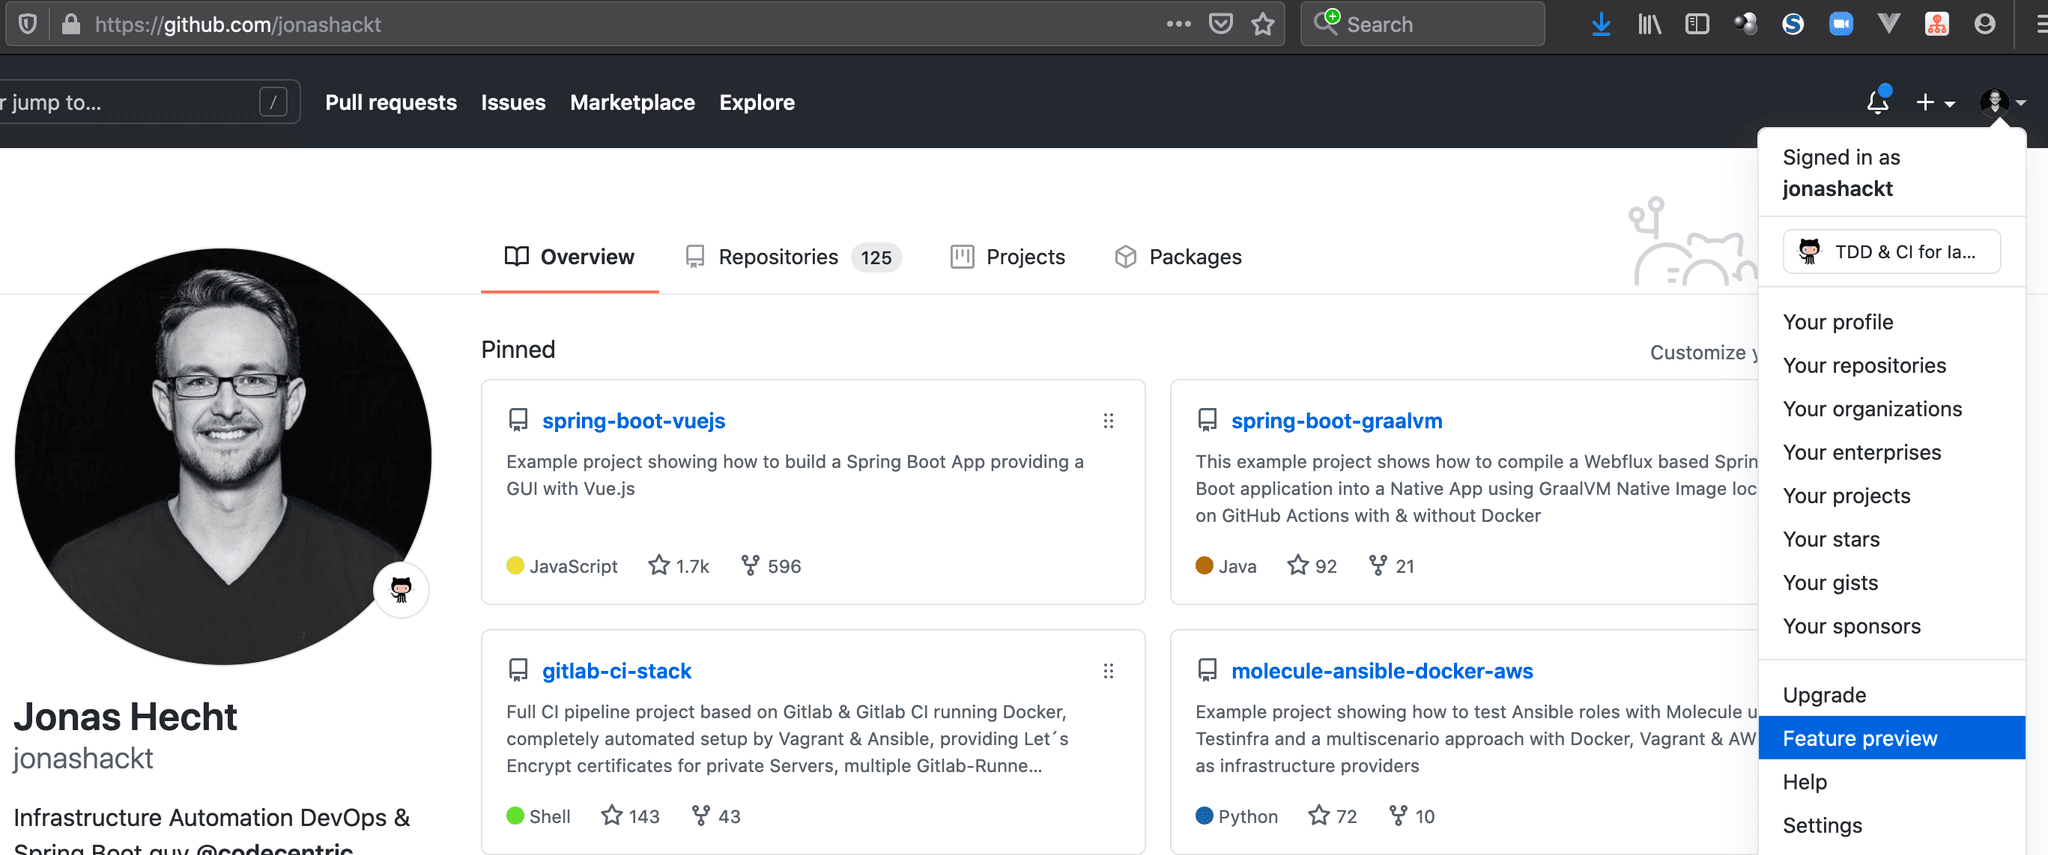Click the notifications bell icon
The image size is (2048, 855).
pos(1877,102)
